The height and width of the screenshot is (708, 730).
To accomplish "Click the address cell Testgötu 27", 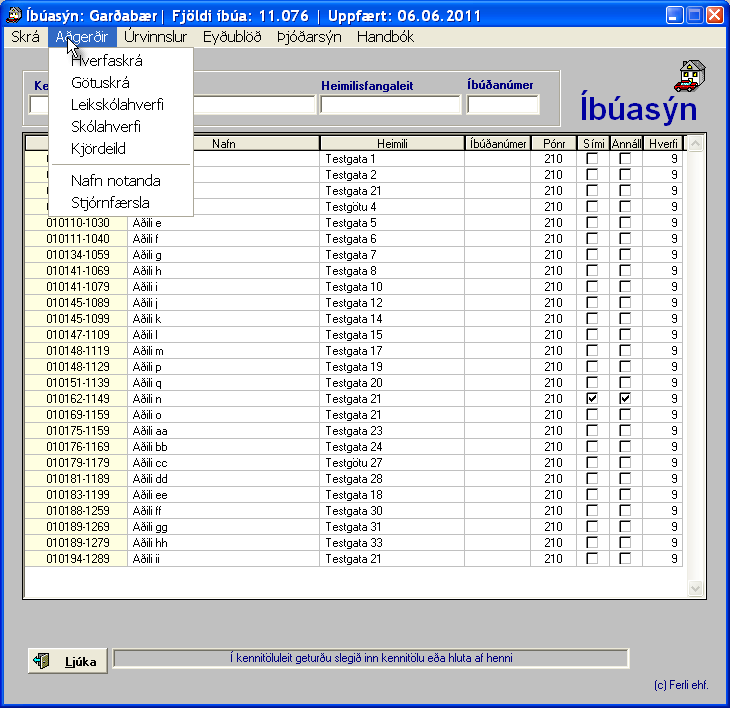I will [392, 463].
